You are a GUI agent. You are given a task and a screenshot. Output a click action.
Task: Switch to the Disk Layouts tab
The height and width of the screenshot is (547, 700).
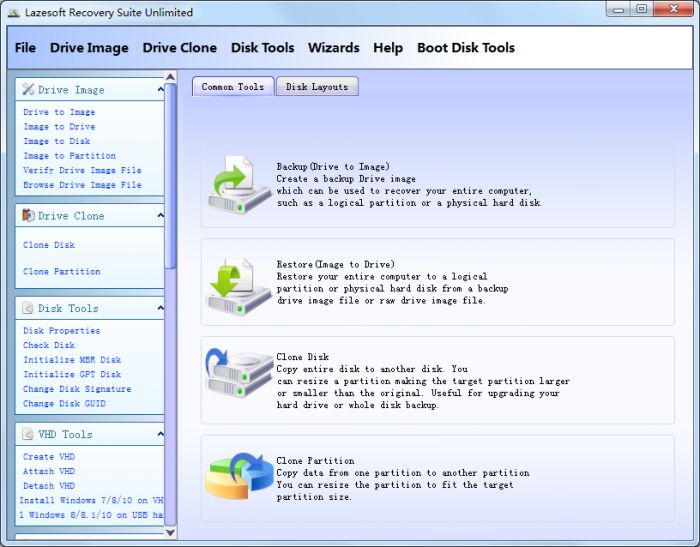pos(317,87)
